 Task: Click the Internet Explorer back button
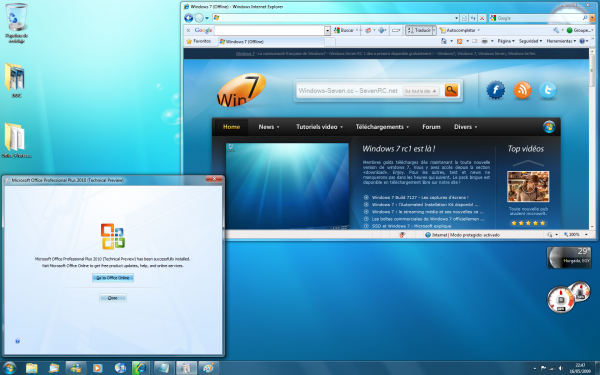[x=188, y=18]
